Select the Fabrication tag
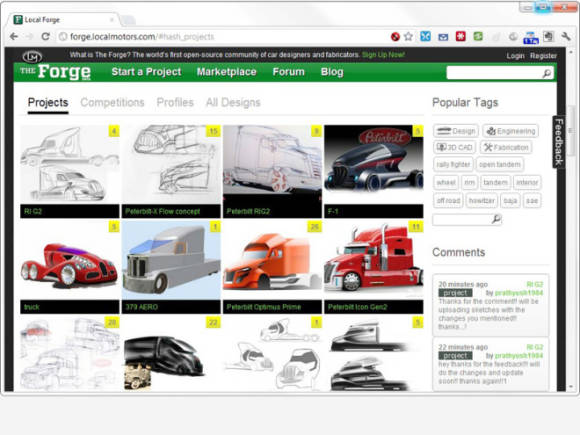Screen dimensions: 580x435 coord(506,147)
